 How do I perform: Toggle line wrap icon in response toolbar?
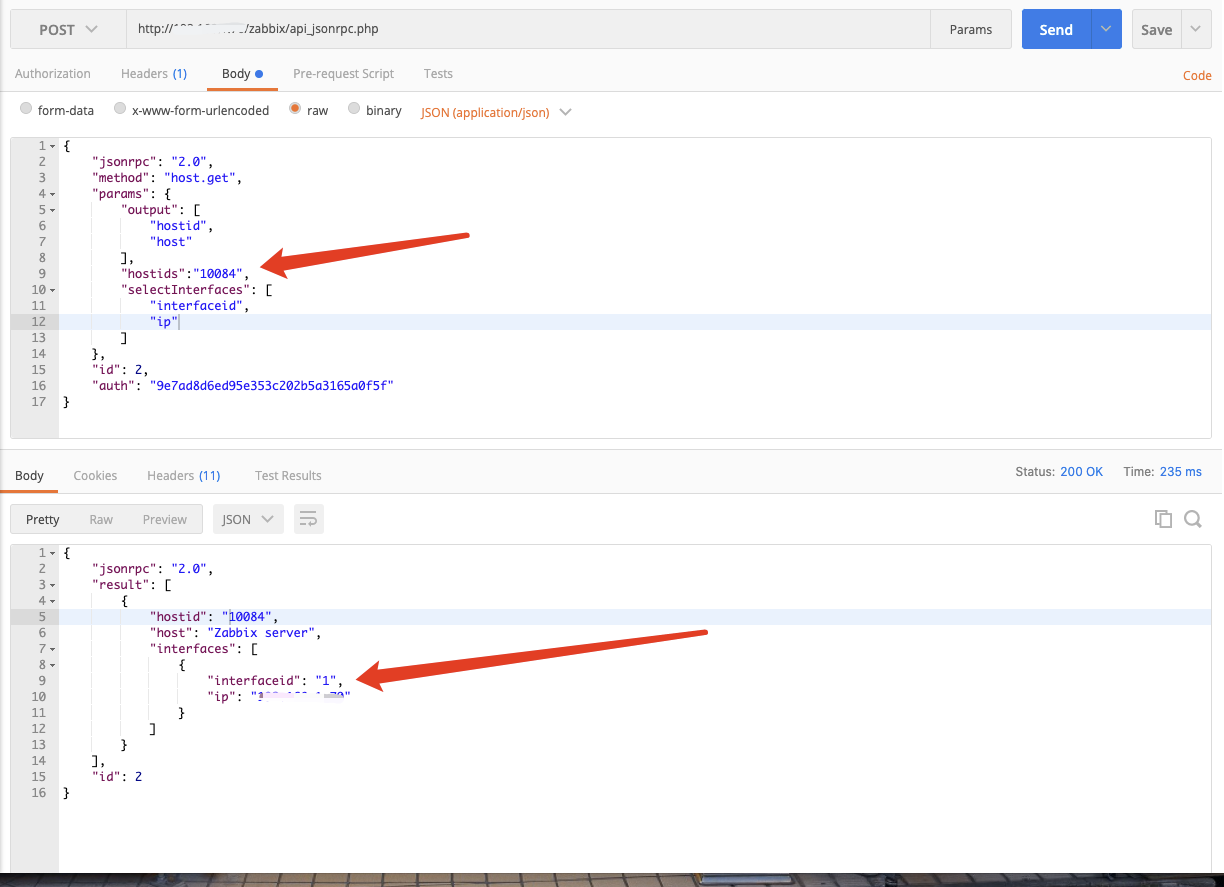[309, 519]
